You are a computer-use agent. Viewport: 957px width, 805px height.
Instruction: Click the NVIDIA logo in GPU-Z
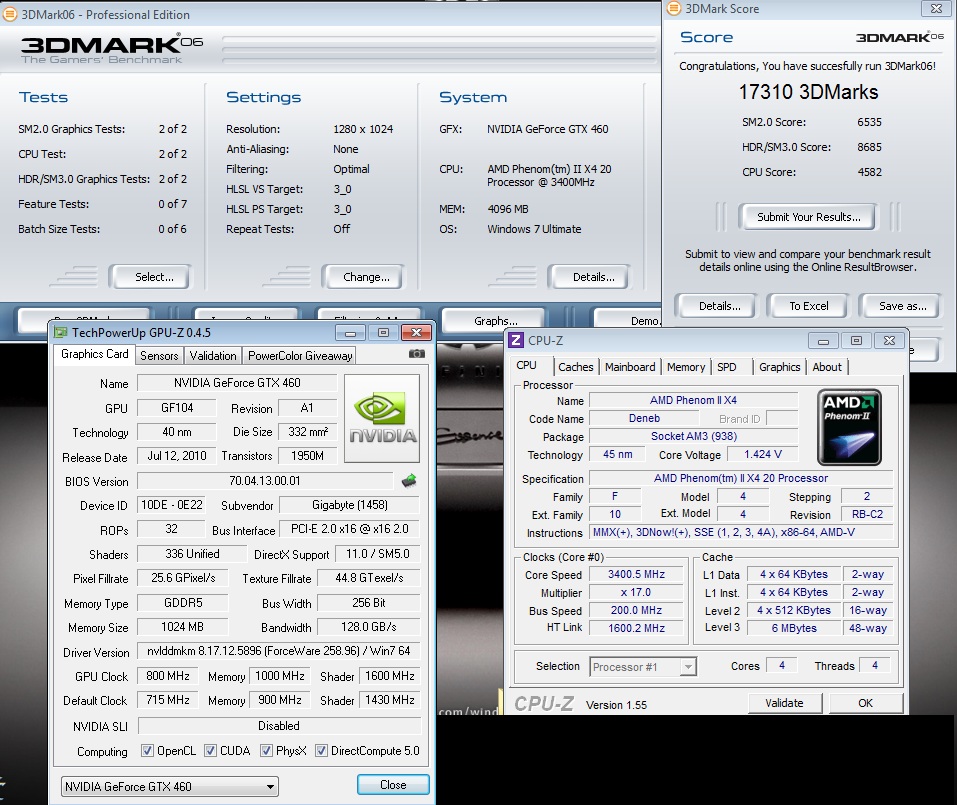(x=382, y=418)
